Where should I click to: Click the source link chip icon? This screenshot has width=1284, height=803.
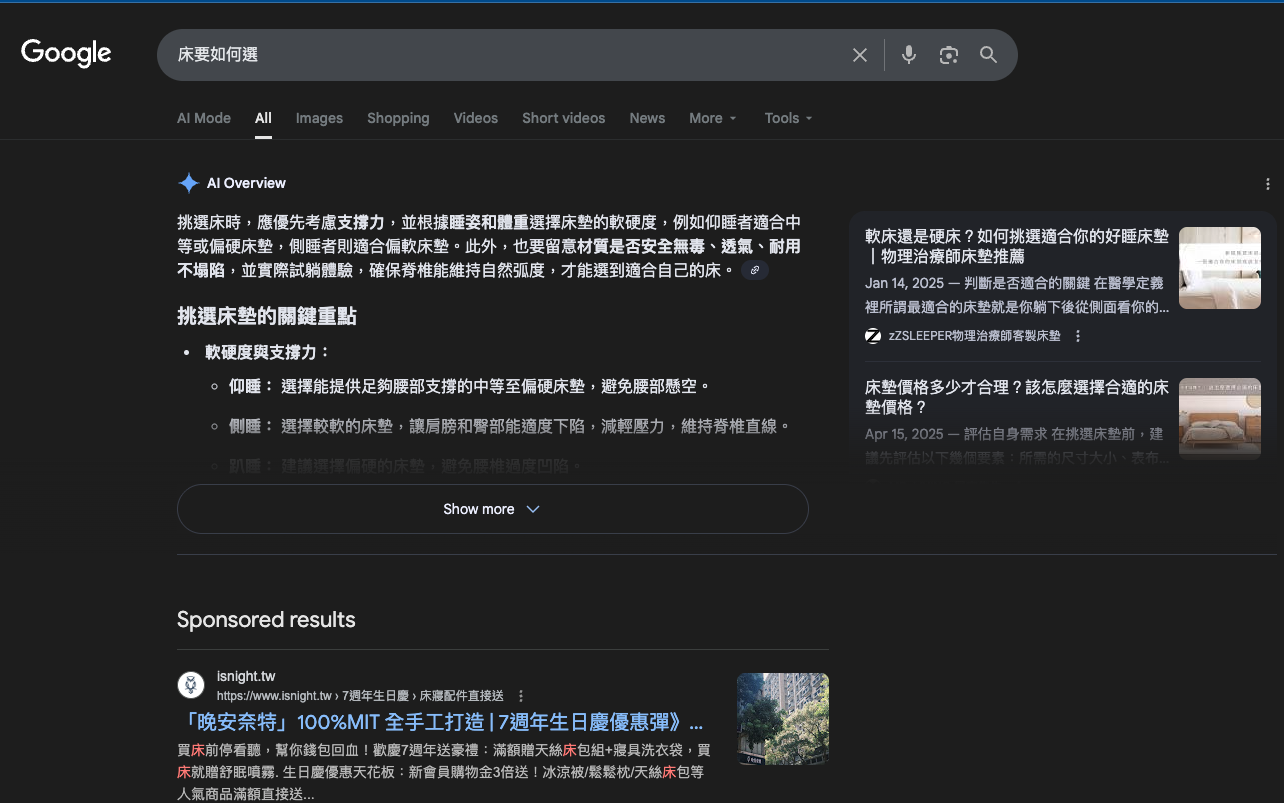[755, 270]
